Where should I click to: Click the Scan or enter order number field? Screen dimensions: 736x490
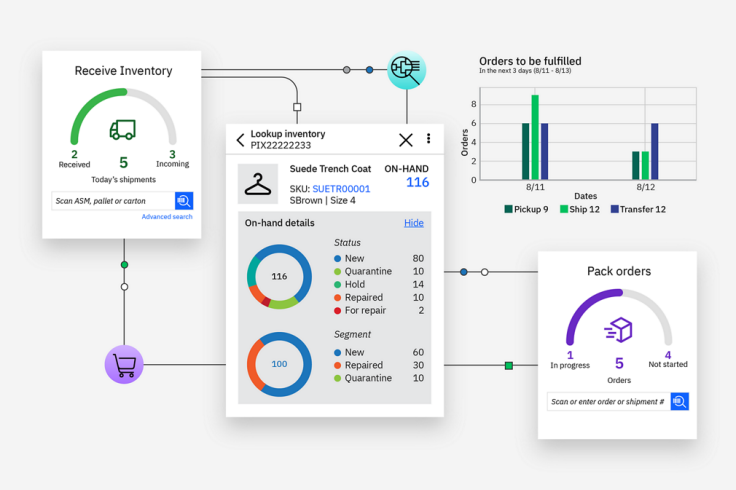point(607,402)
